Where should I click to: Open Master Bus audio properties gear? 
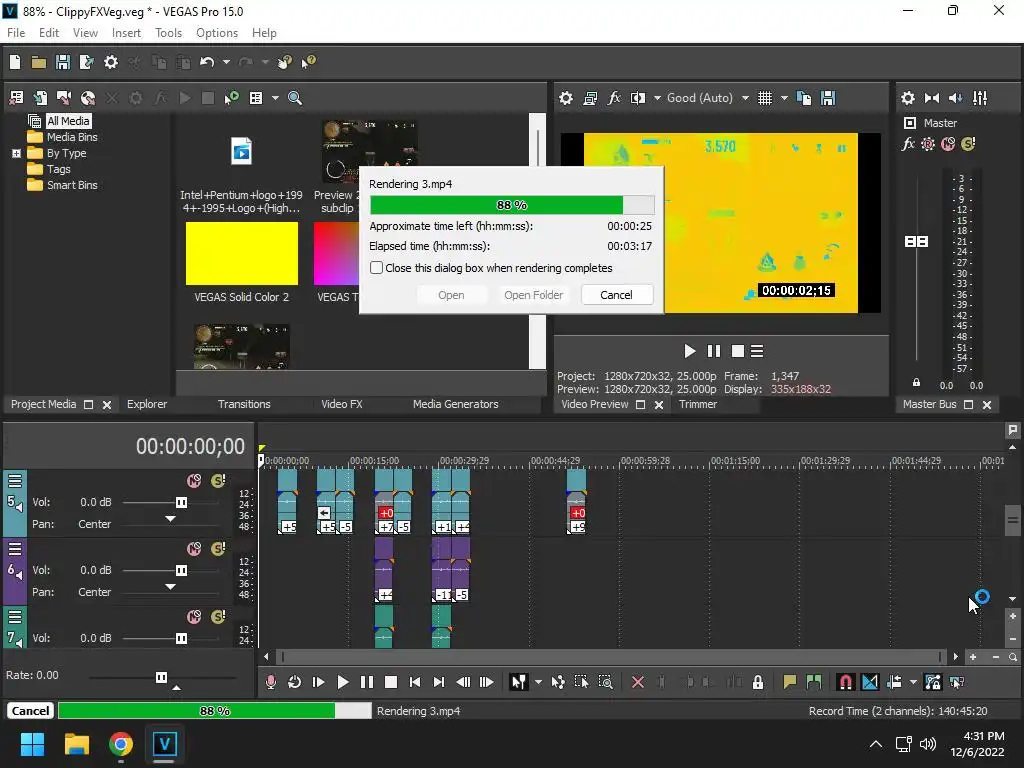click(x=908, y=98)
